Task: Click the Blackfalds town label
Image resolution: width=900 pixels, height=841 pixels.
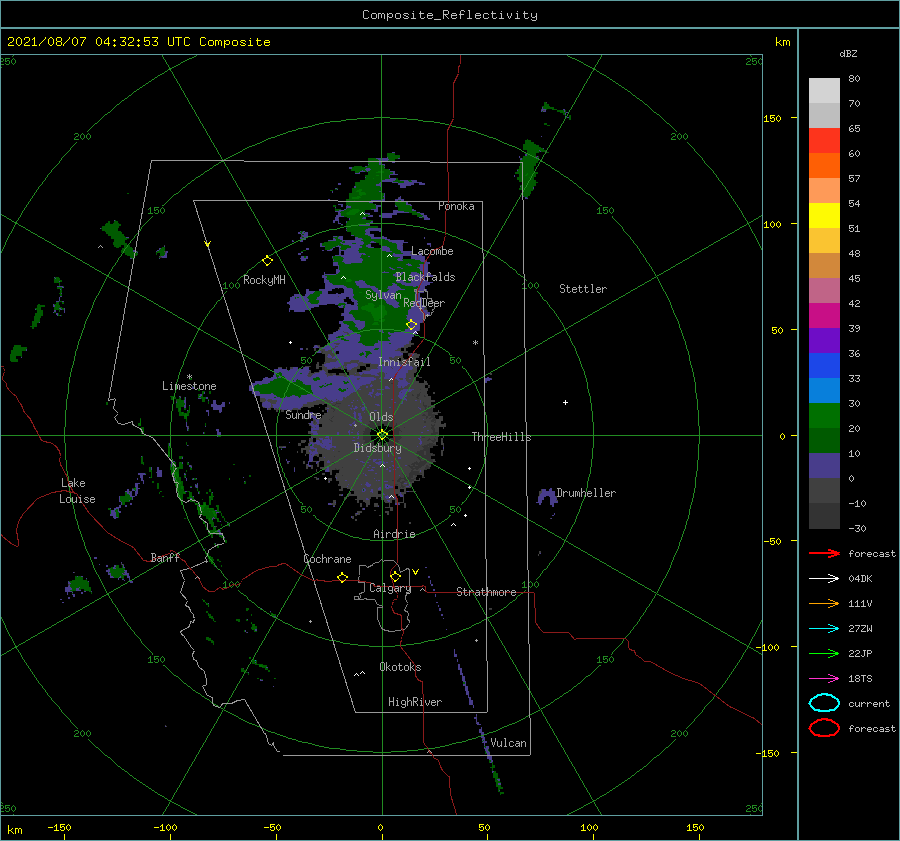Action: [425, 277]
